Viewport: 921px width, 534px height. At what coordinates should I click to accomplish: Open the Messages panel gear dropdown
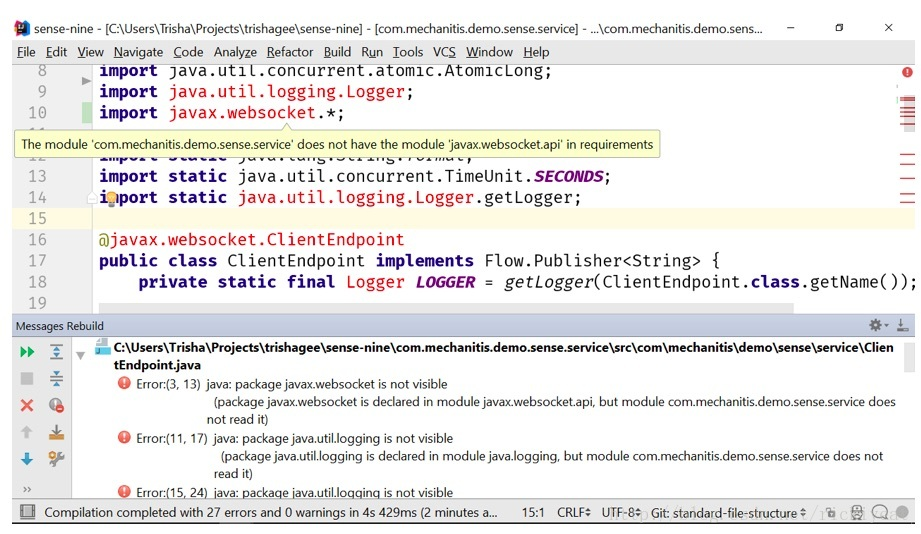coord(878,325)
